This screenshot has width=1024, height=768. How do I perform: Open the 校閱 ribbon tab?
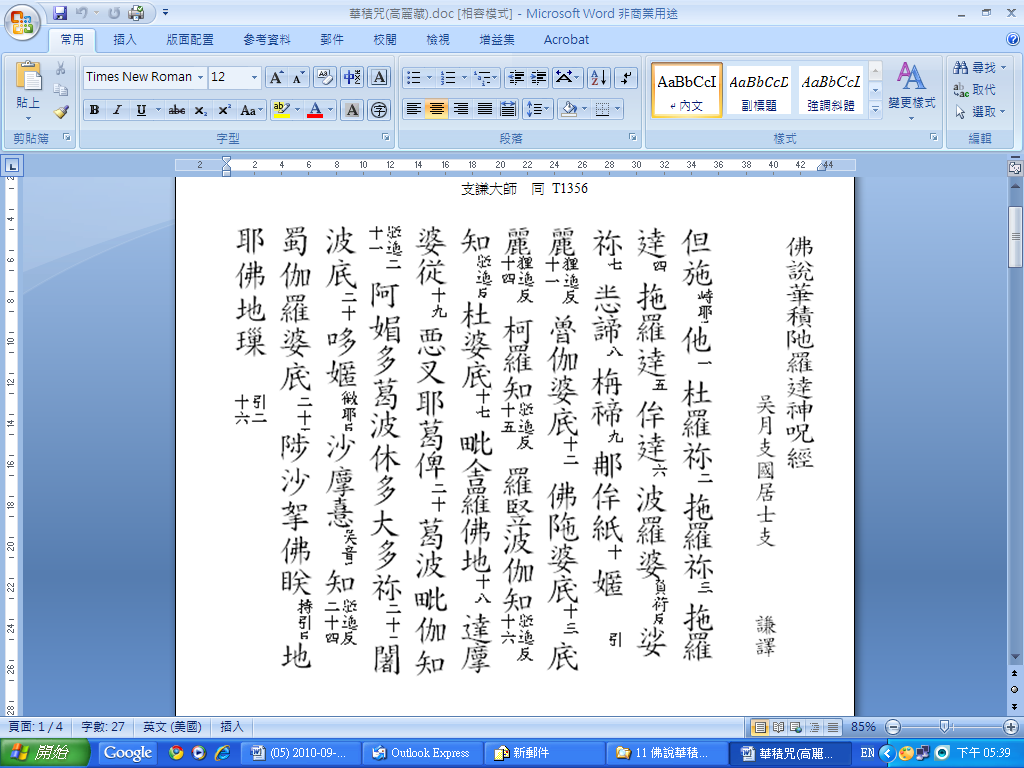(x=385, y=40)
